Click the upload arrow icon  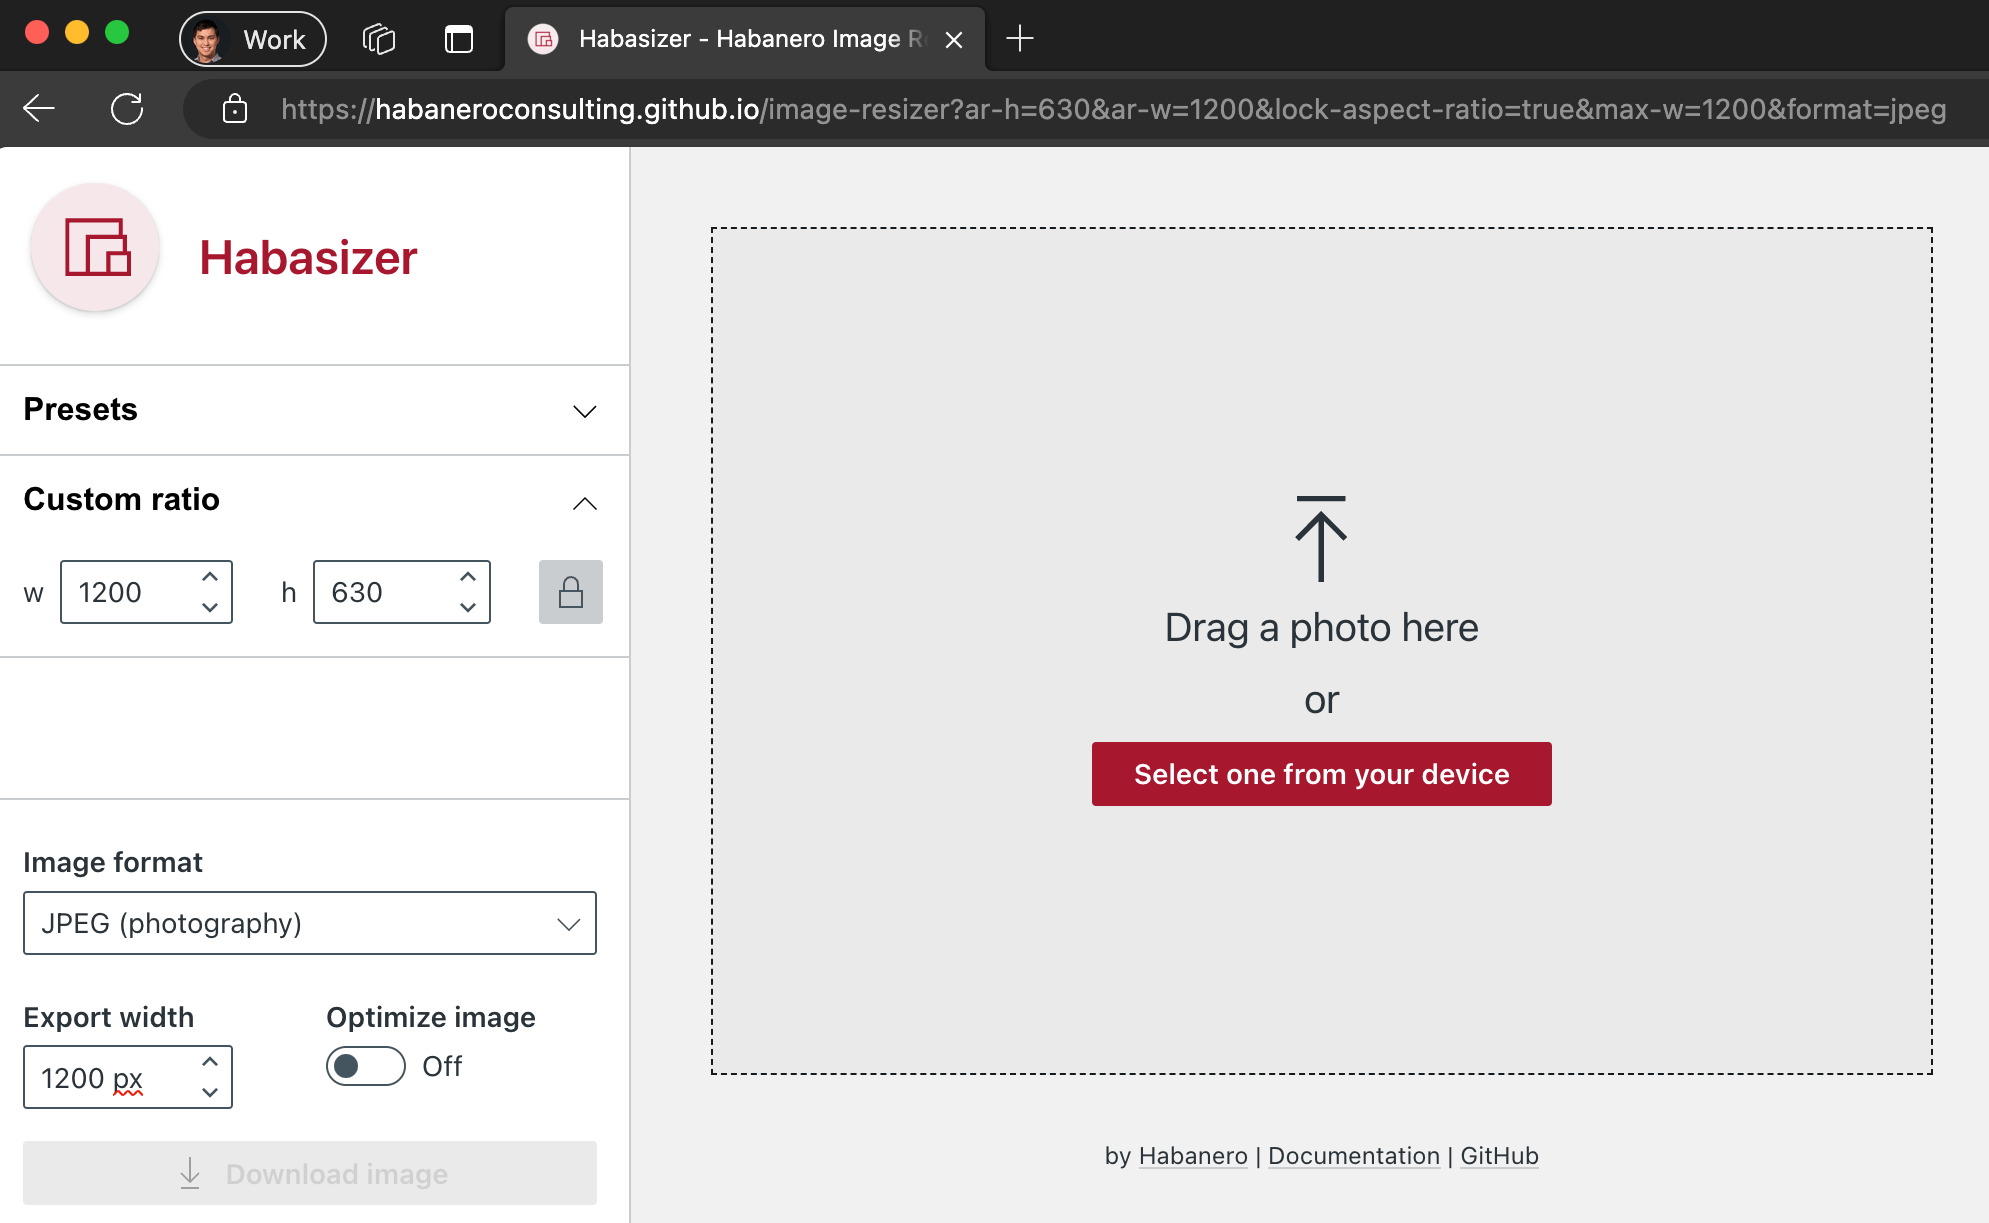click(x=1321, y=539)
